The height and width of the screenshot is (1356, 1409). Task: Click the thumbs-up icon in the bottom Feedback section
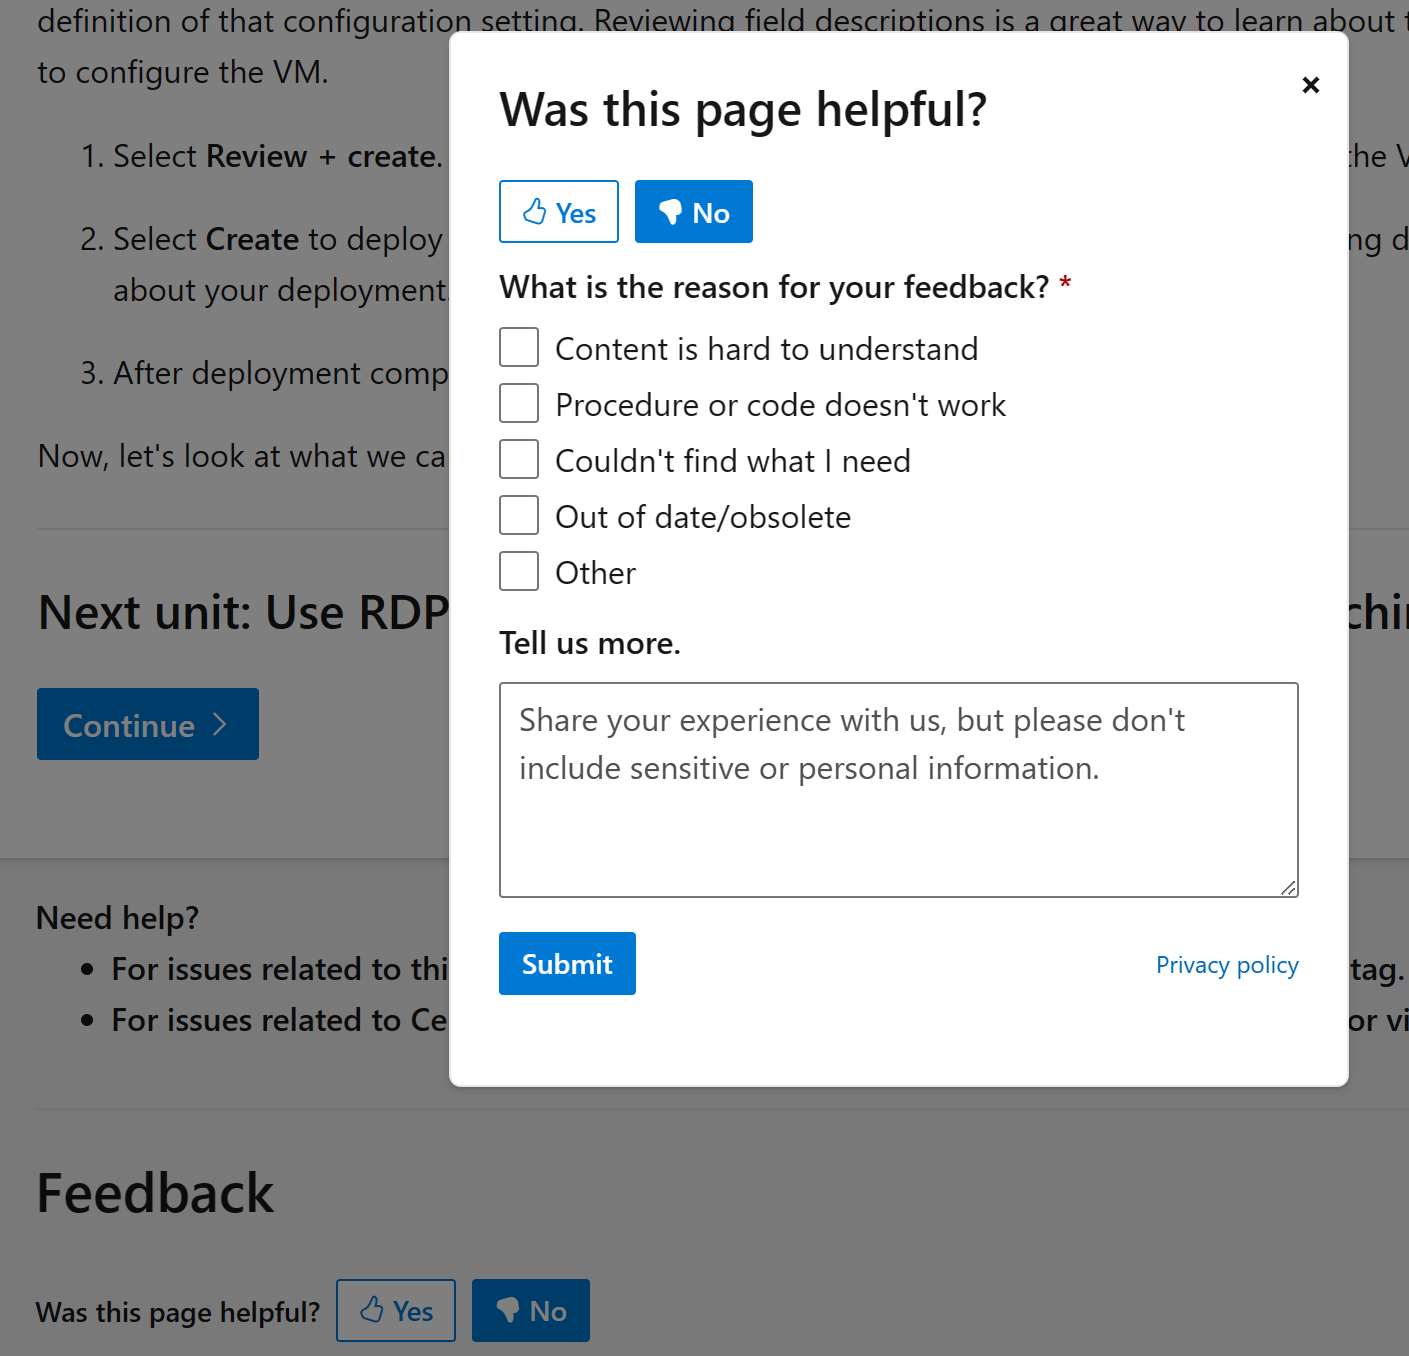372,1310
